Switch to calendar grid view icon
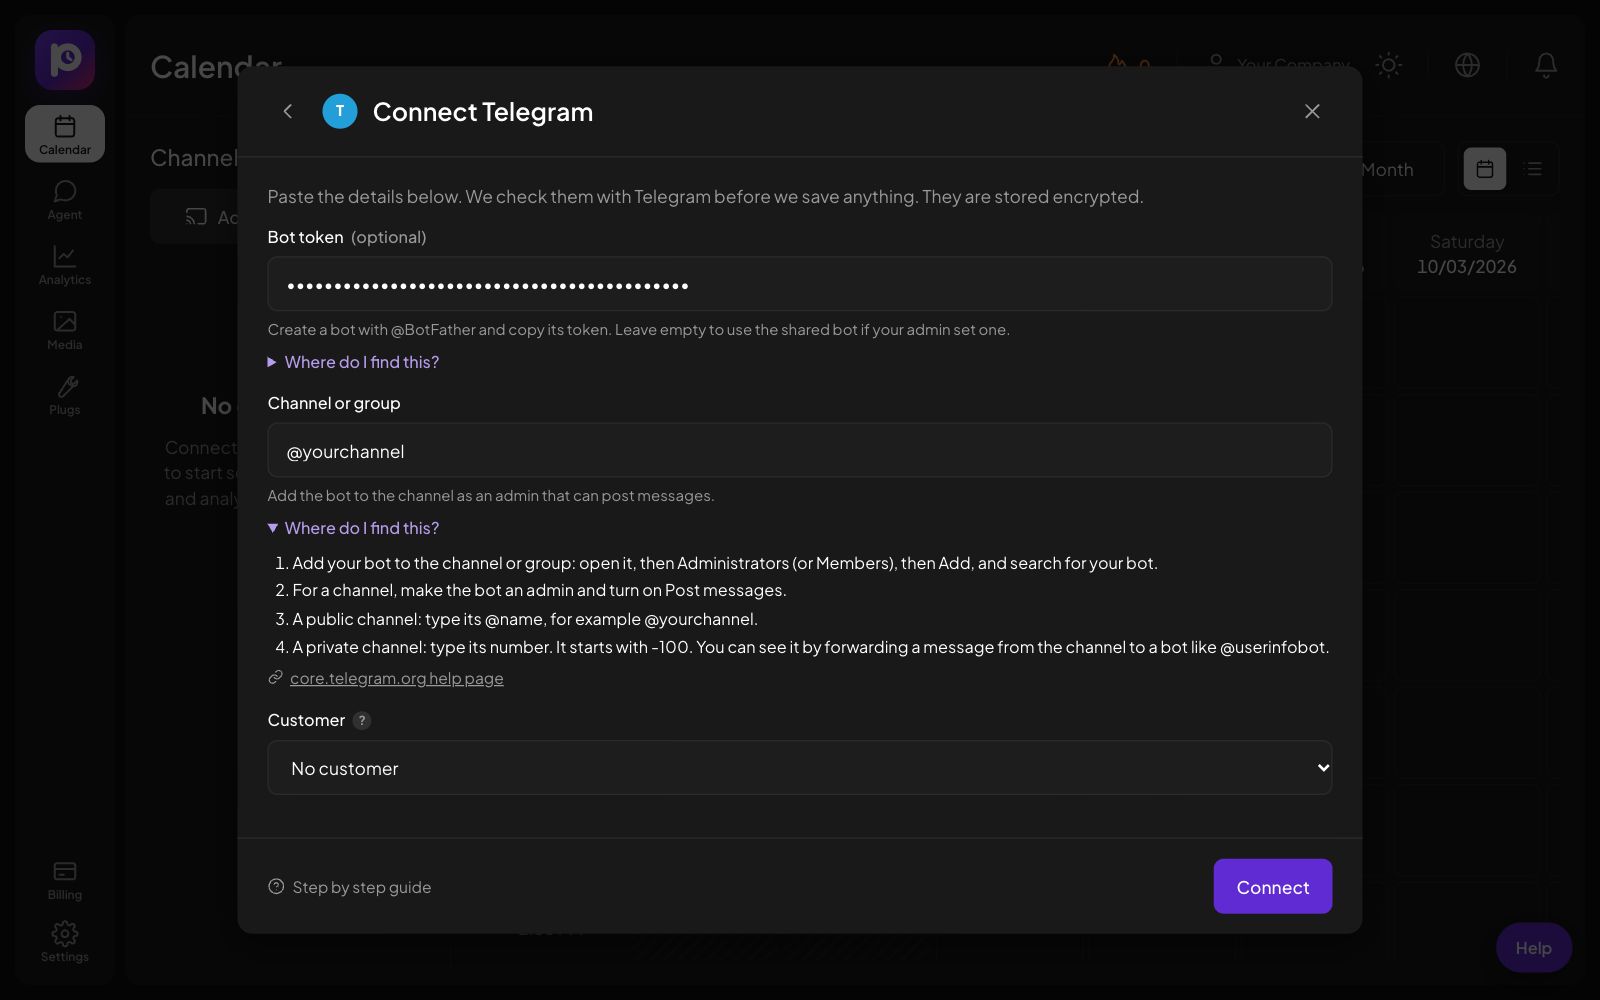The height and width of the screenshot is (1000, 1600). (x=1485, y=169)
